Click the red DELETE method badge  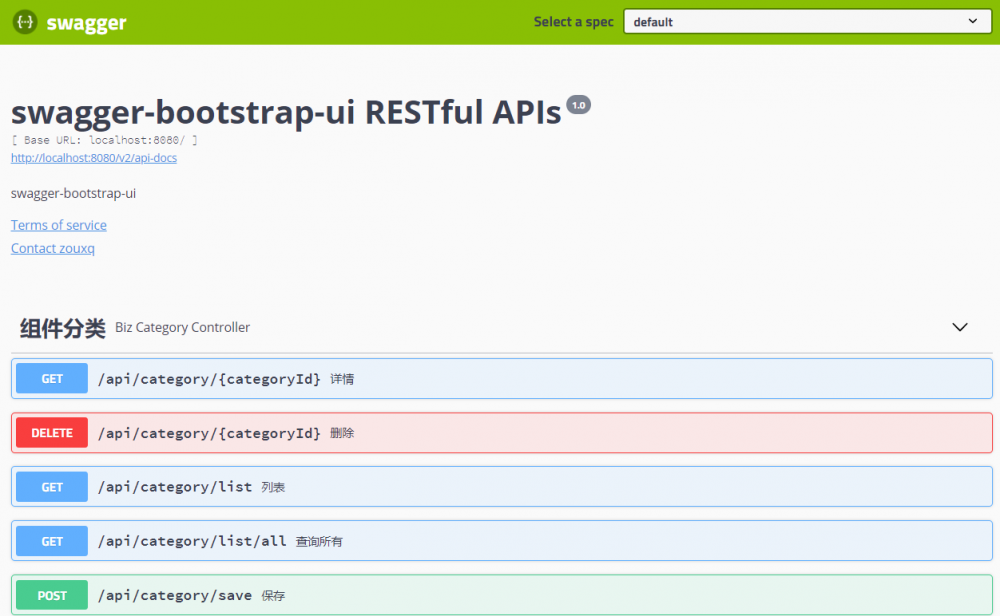[x=52, y=433]
